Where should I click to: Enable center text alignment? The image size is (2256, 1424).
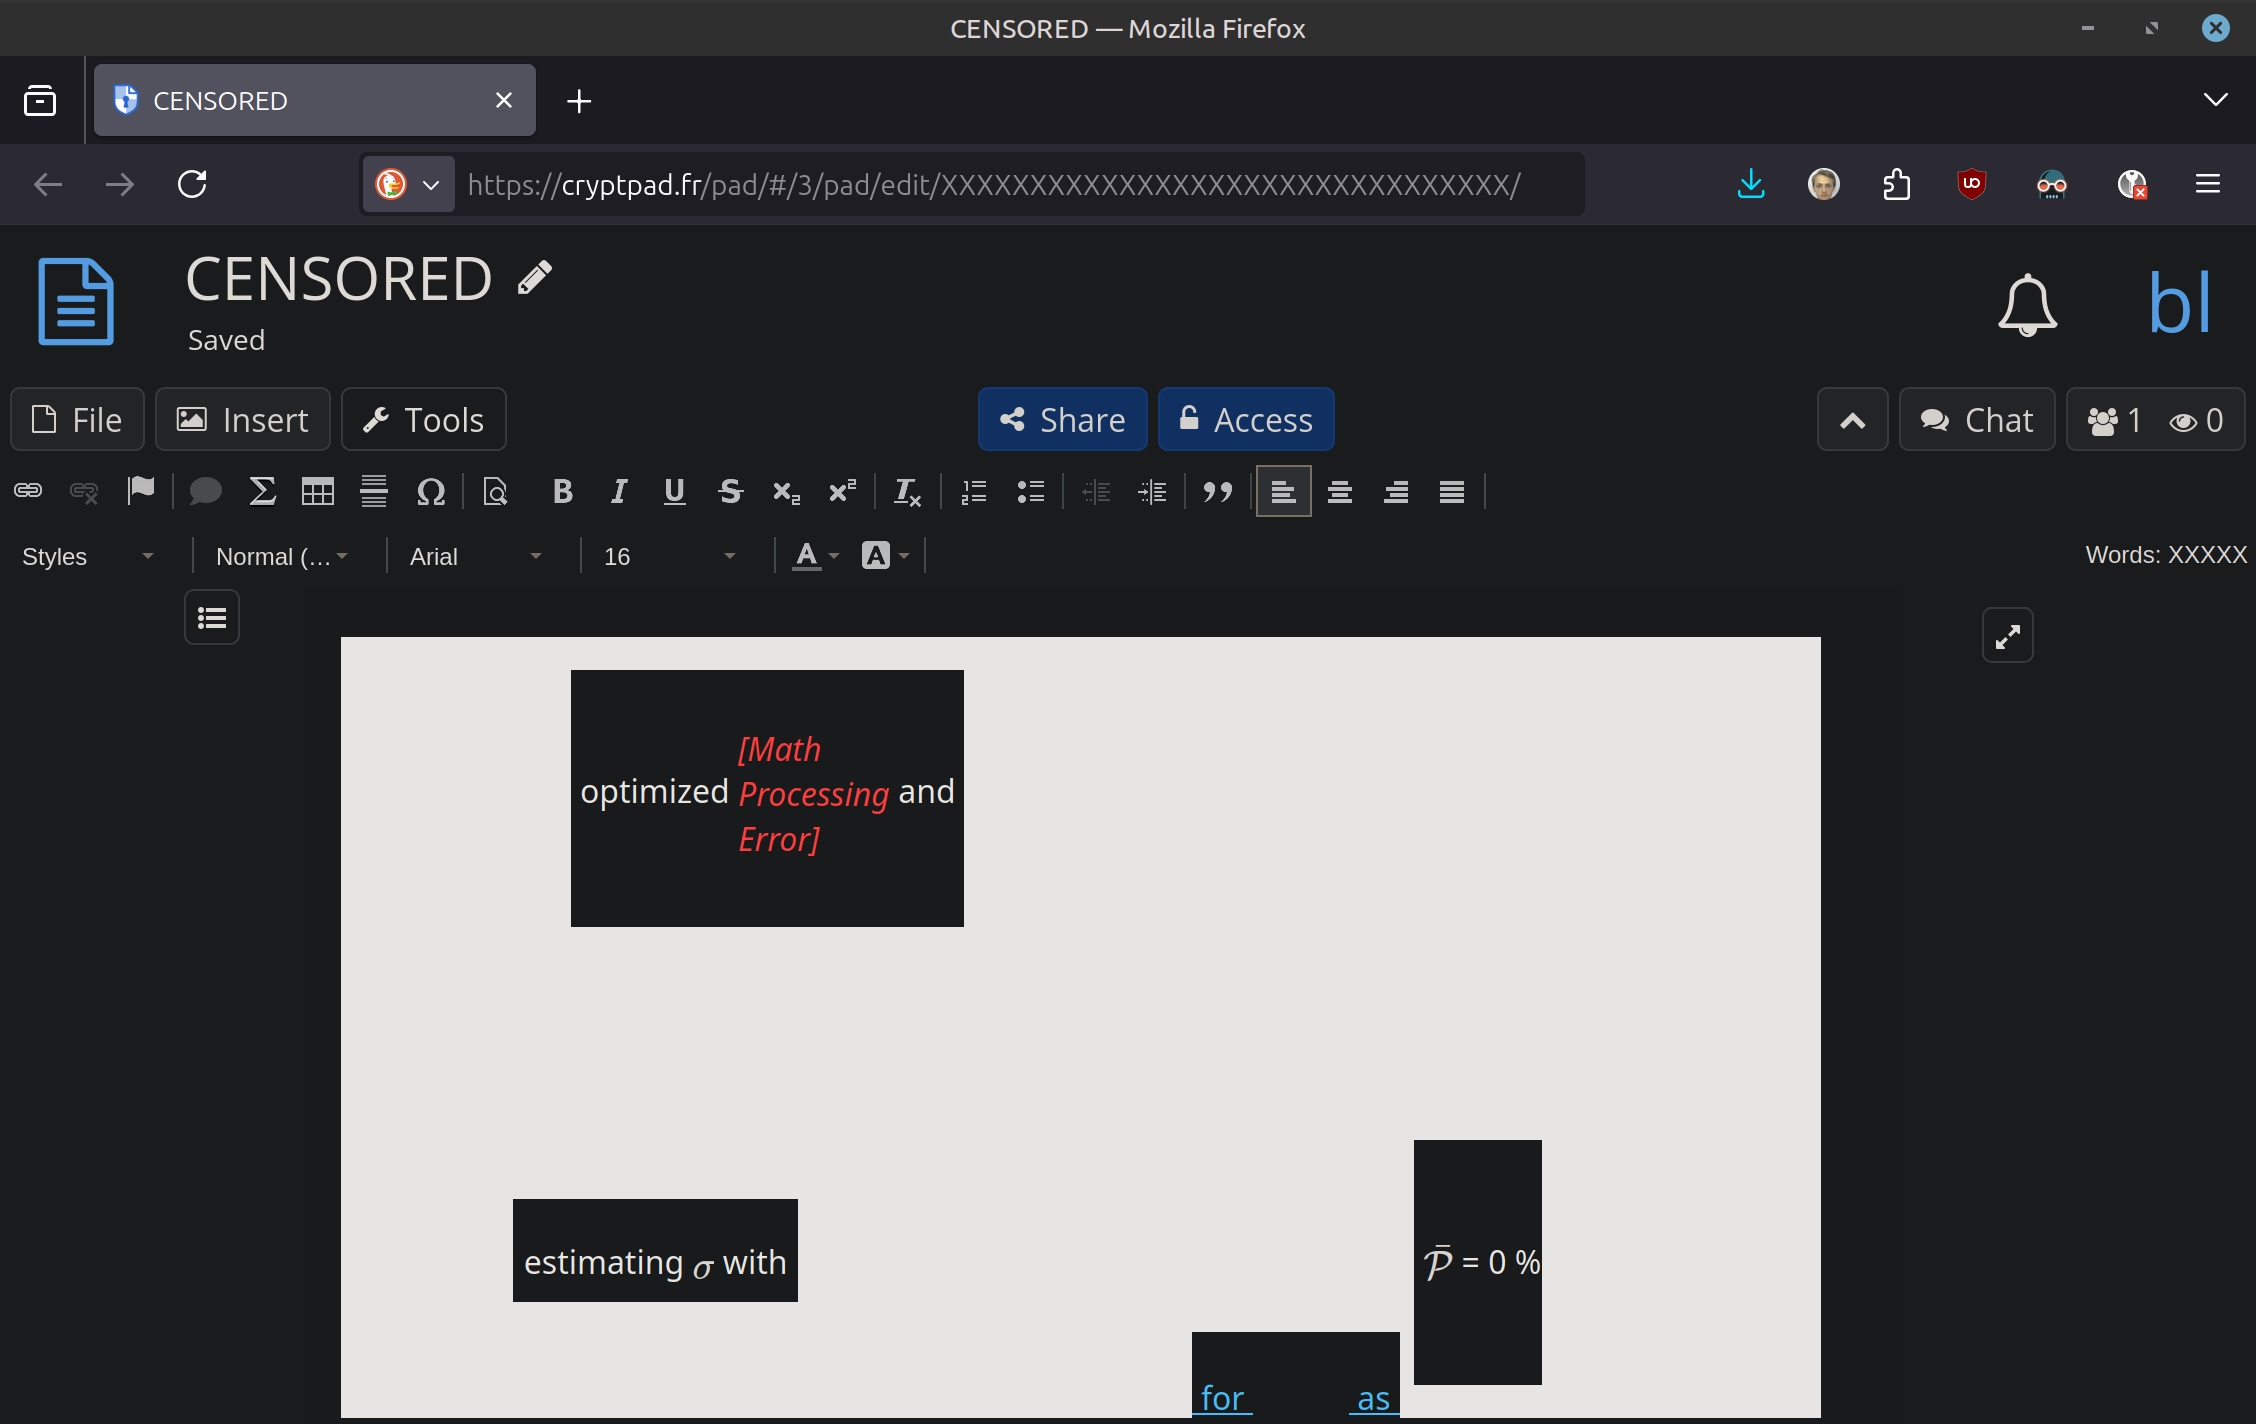(1340, 491)
